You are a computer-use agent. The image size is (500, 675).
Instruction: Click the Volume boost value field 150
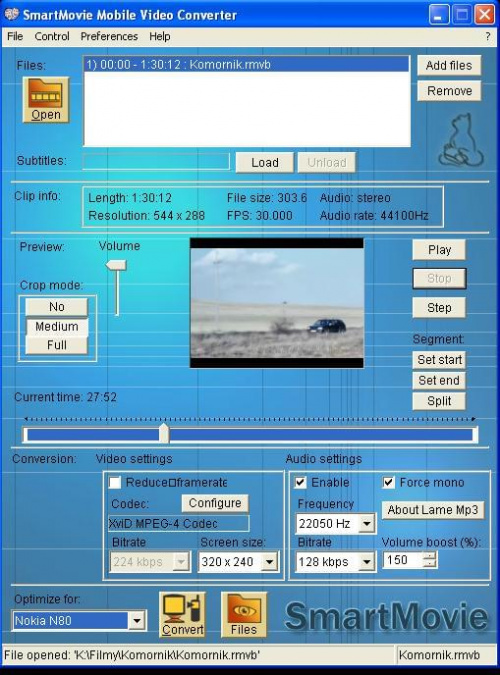[x=403, y=560]
